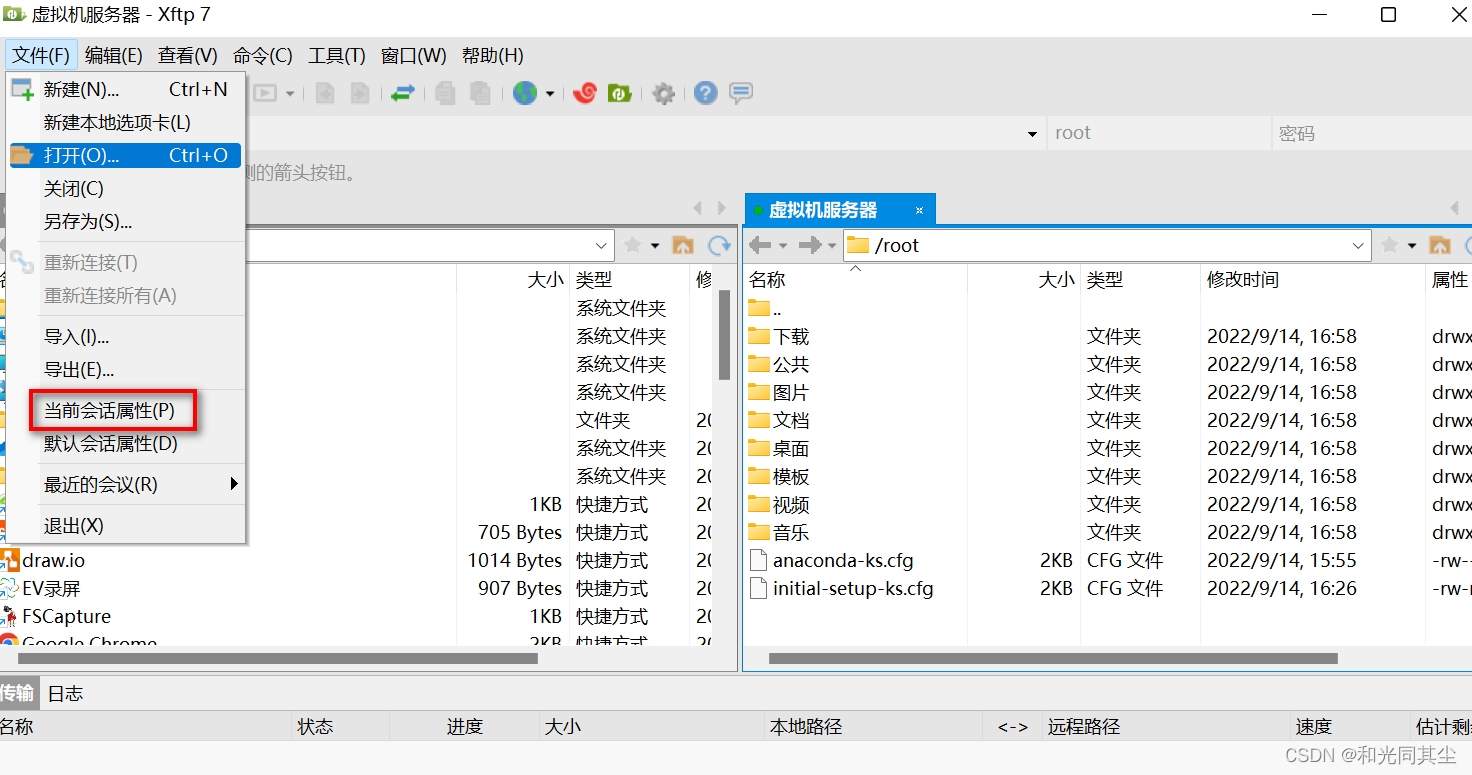The image size is (1472, 775).
Task: Click the bookmark star in the local pane
Action: [633, 245]
